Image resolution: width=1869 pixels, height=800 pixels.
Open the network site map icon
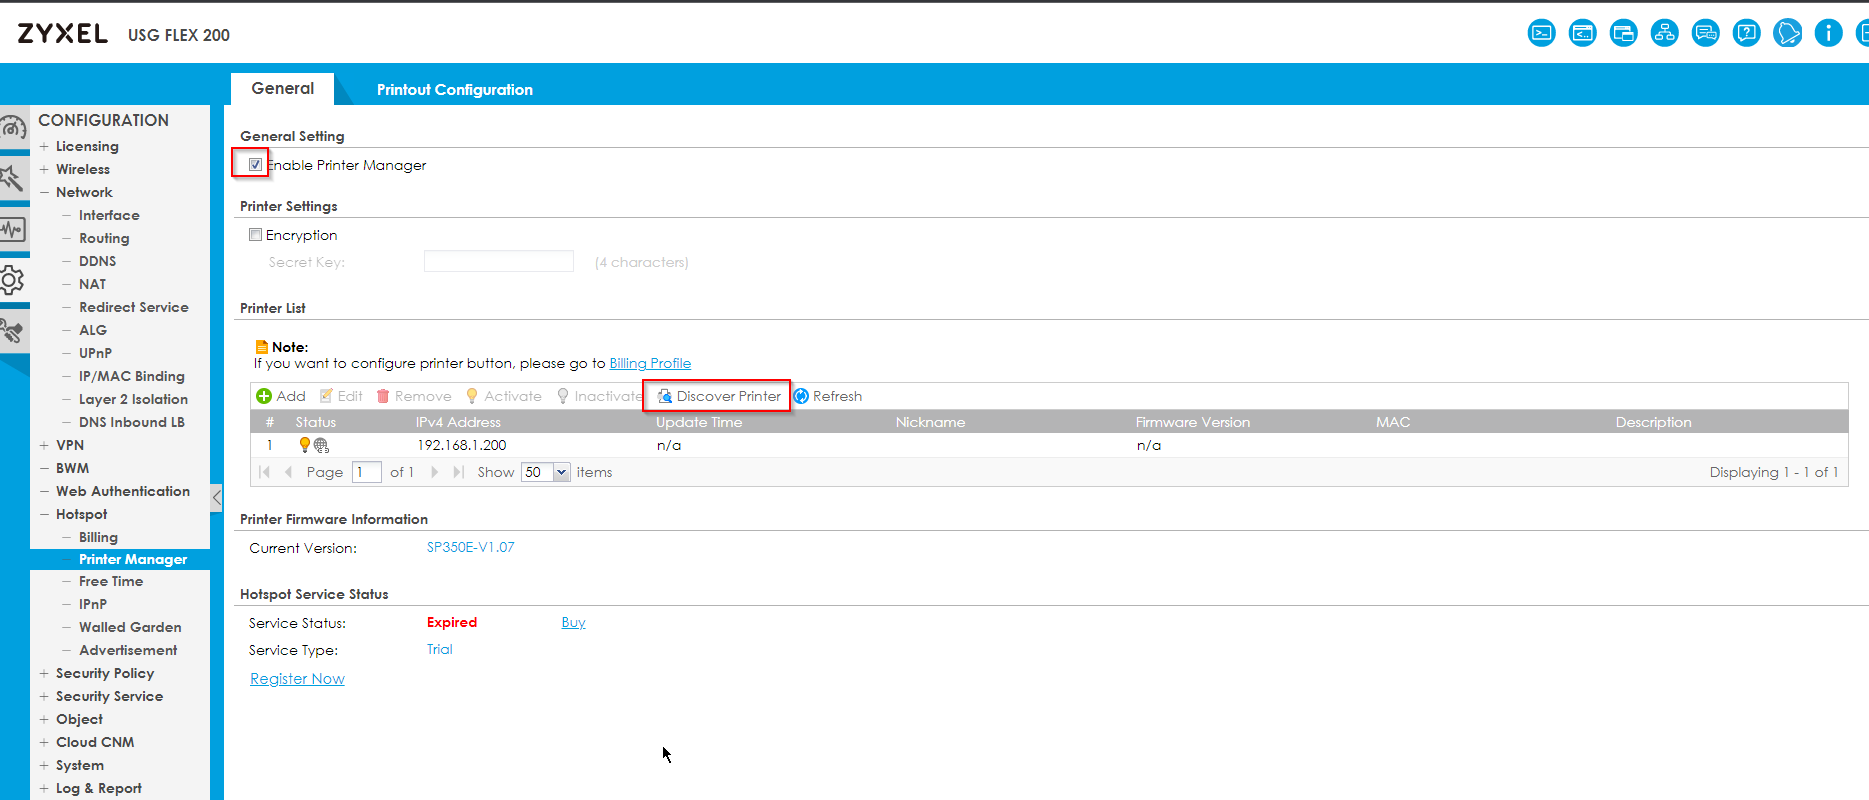(1664, 34)
